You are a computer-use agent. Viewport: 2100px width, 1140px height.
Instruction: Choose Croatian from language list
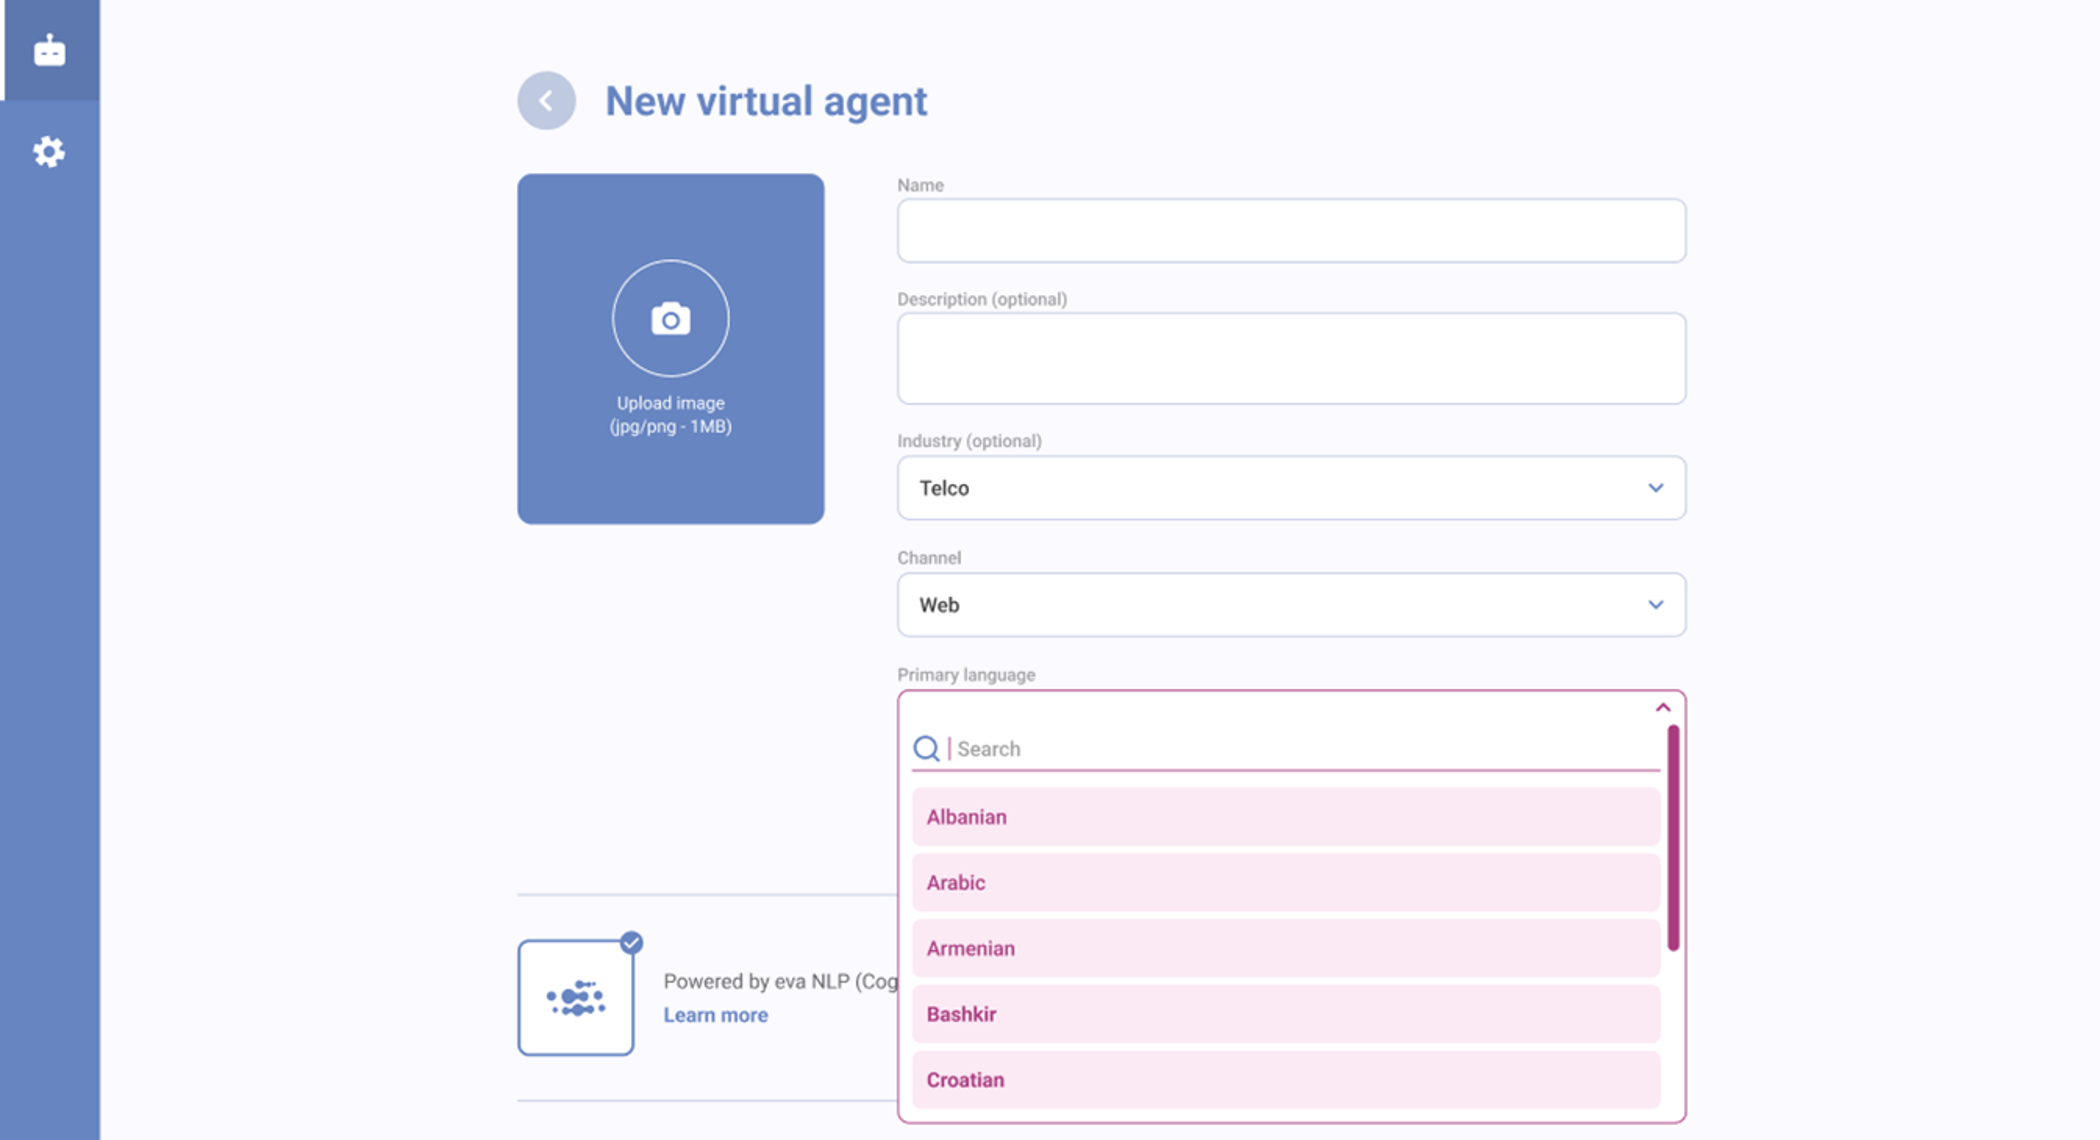point(1286,1080)
